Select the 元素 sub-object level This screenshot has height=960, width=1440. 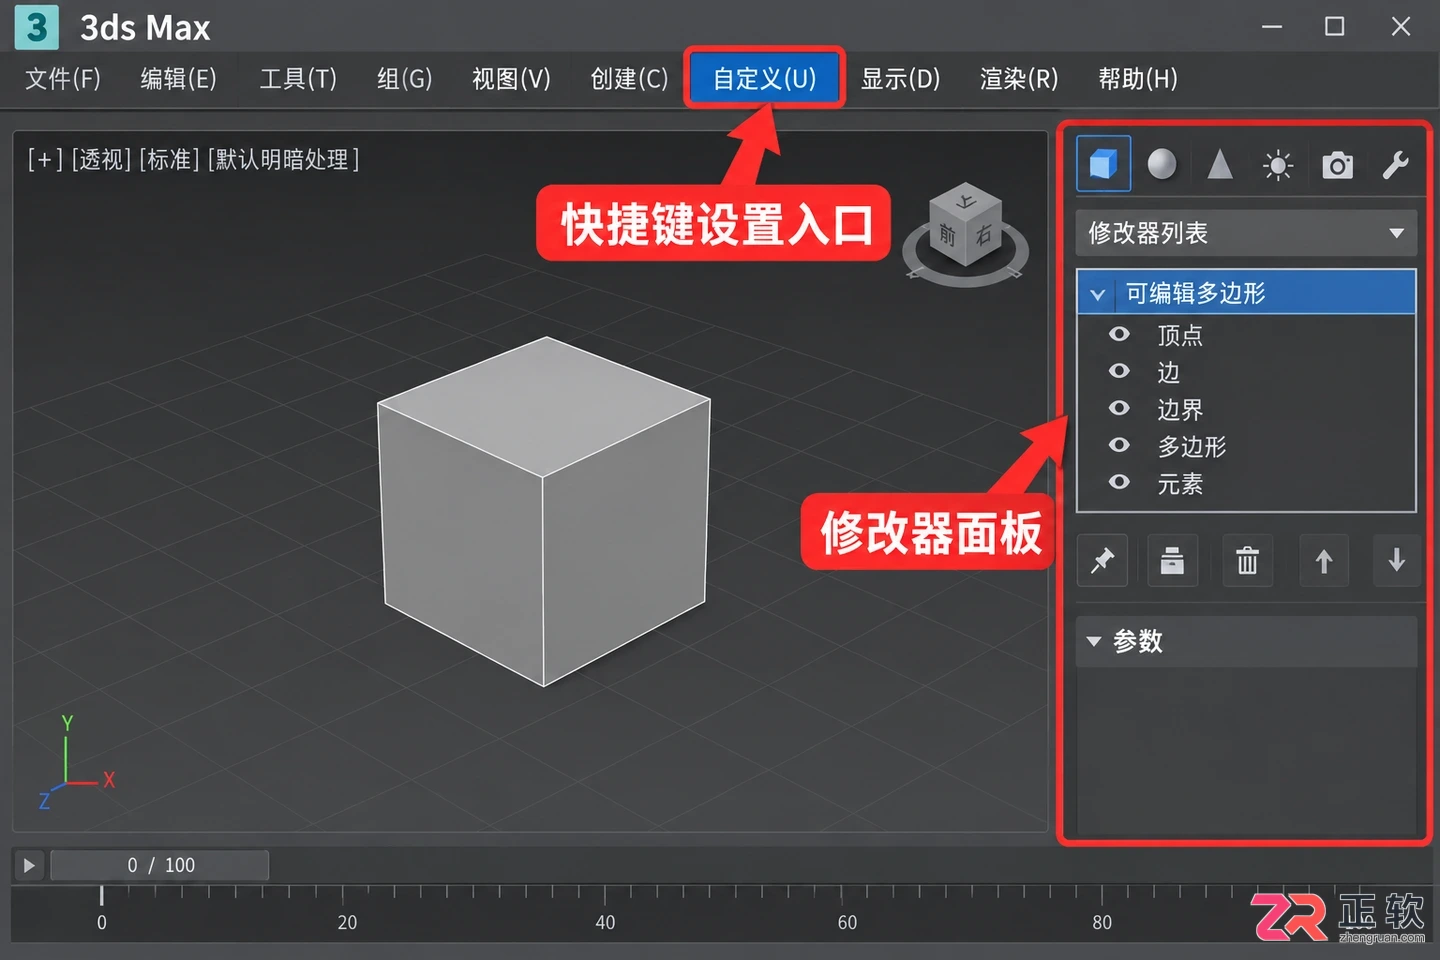[x=1180, y=484]
